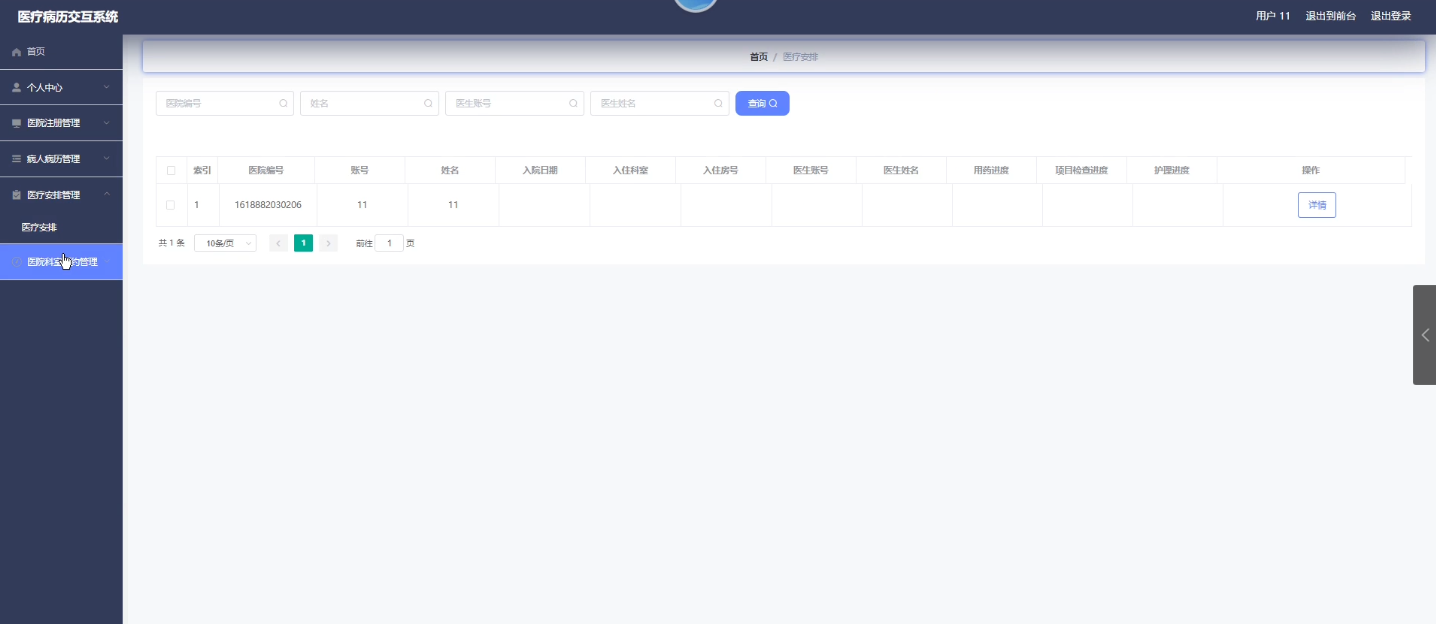Open the 病人病历管理 sidebar menu

point(61,159)
